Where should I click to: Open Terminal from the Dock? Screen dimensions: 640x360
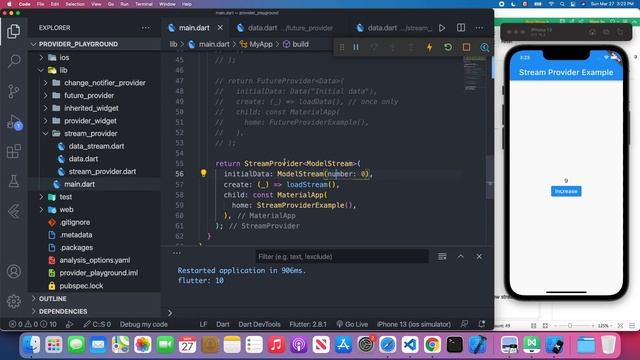(454, 345)
